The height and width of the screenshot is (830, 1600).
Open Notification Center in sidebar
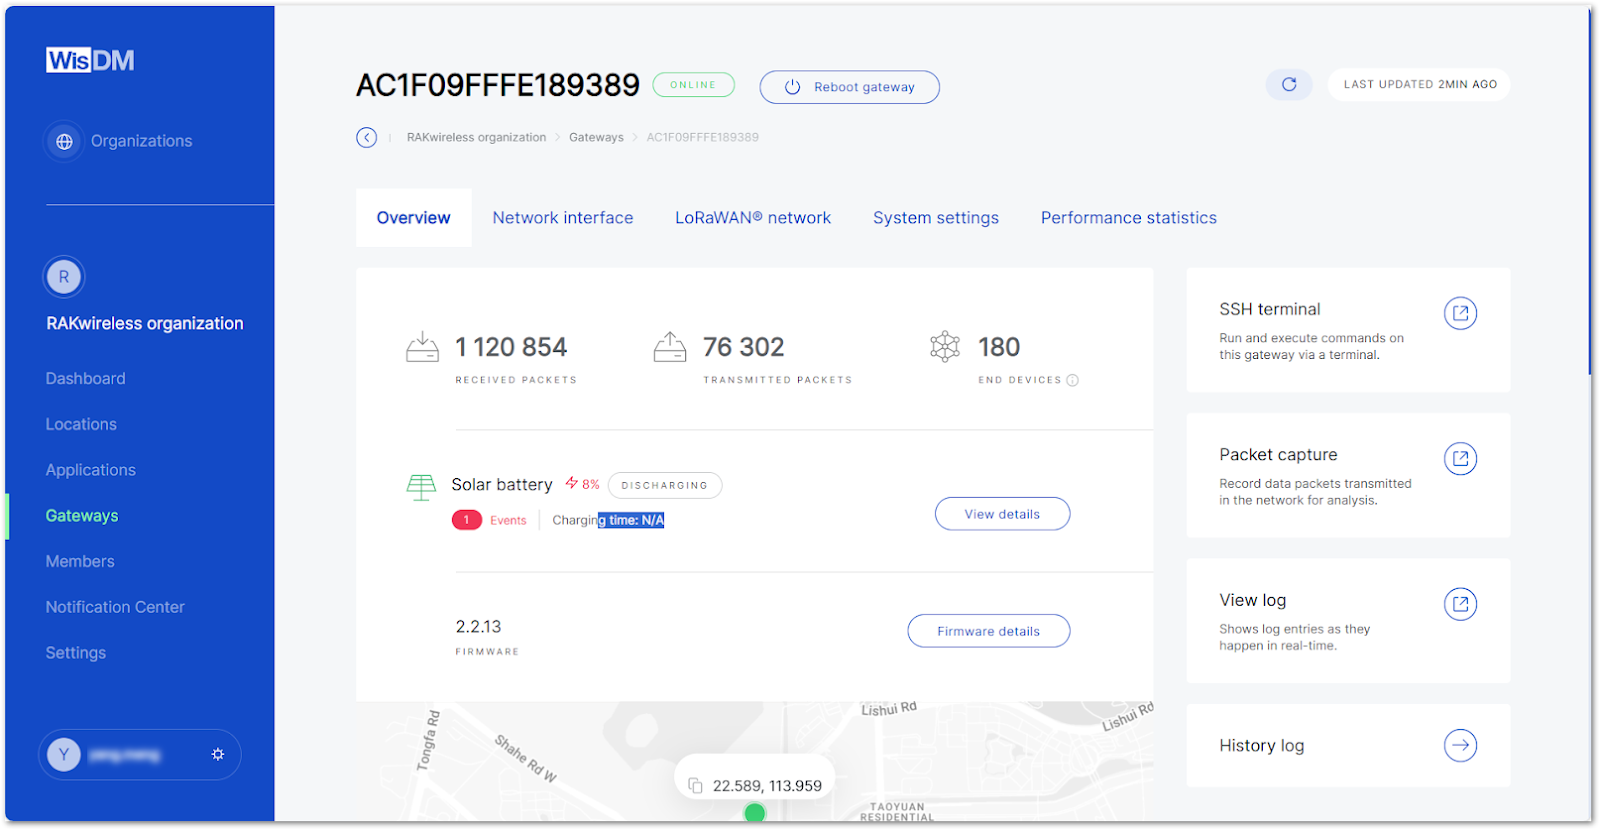(115, 607)
